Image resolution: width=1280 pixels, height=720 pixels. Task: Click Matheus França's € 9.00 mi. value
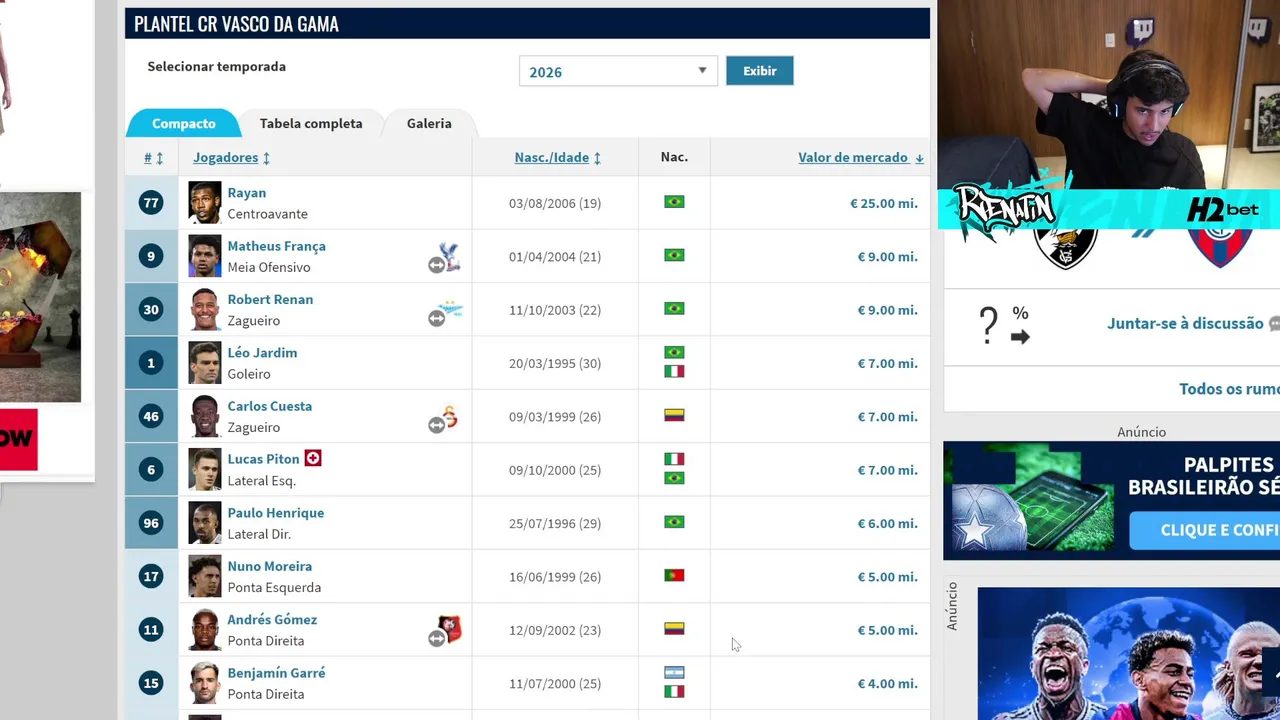[887, 256]
